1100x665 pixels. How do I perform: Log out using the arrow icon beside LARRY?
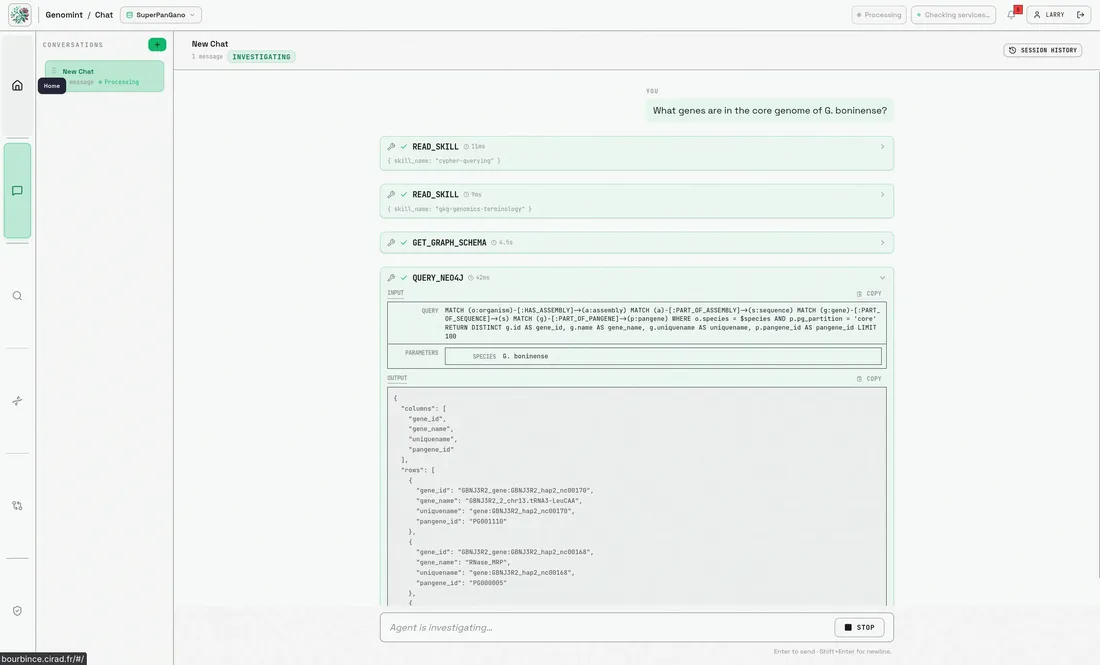click(x=1081, y=15)
